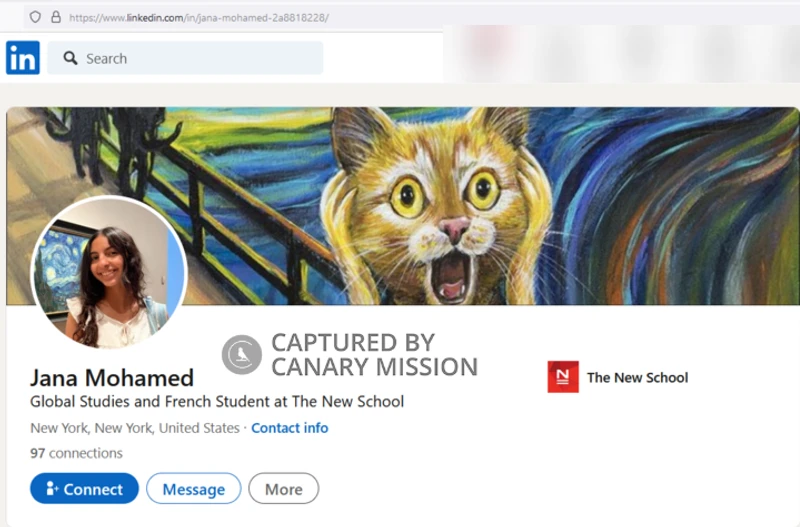View the browser shield tracking-protection icon
Screen dimensions: 800x527
point(35,17)
